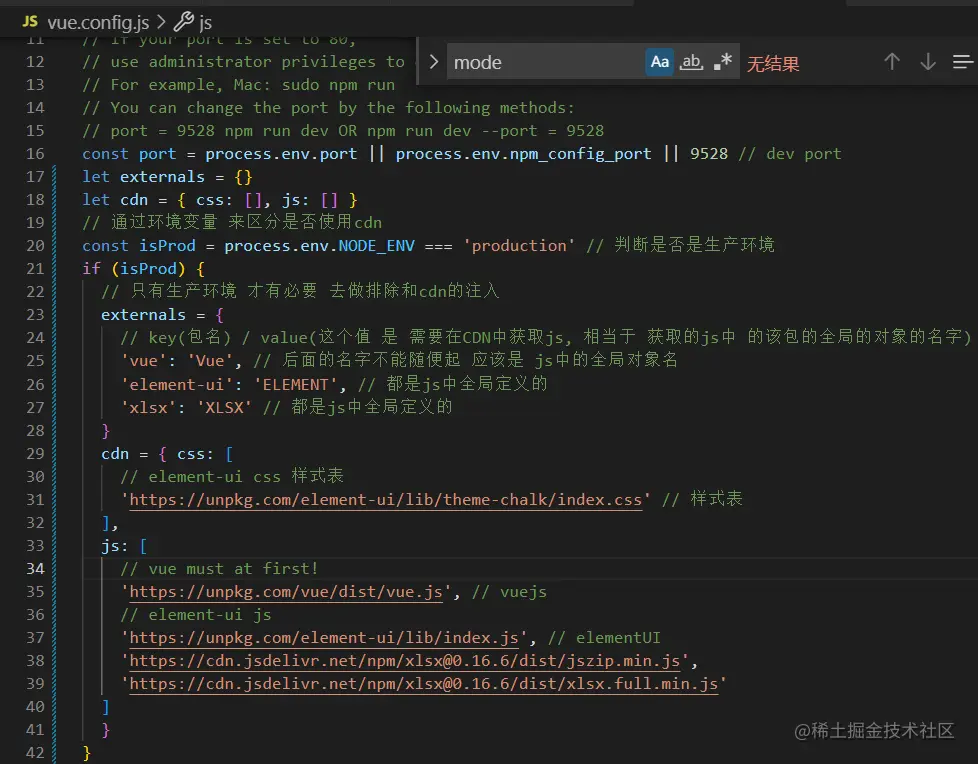
Task: Toggle whole word matching (ab)
Action: pos(691,61)
